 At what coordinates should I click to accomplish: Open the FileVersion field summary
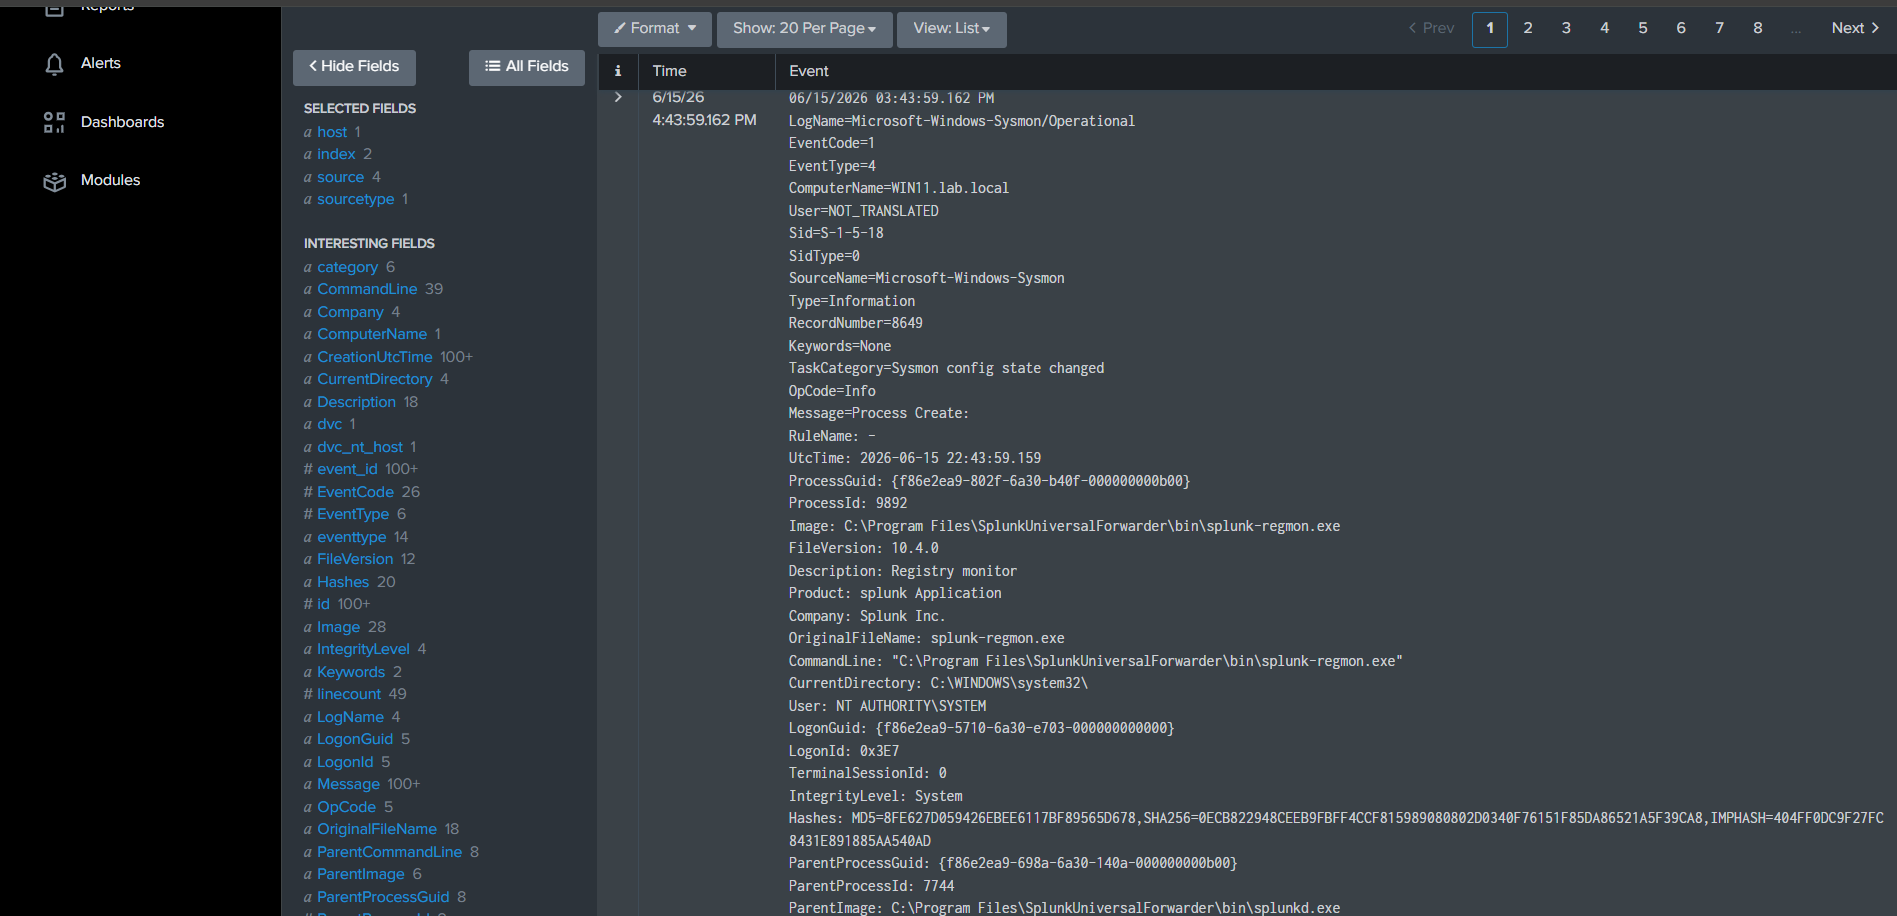[355, 559]
